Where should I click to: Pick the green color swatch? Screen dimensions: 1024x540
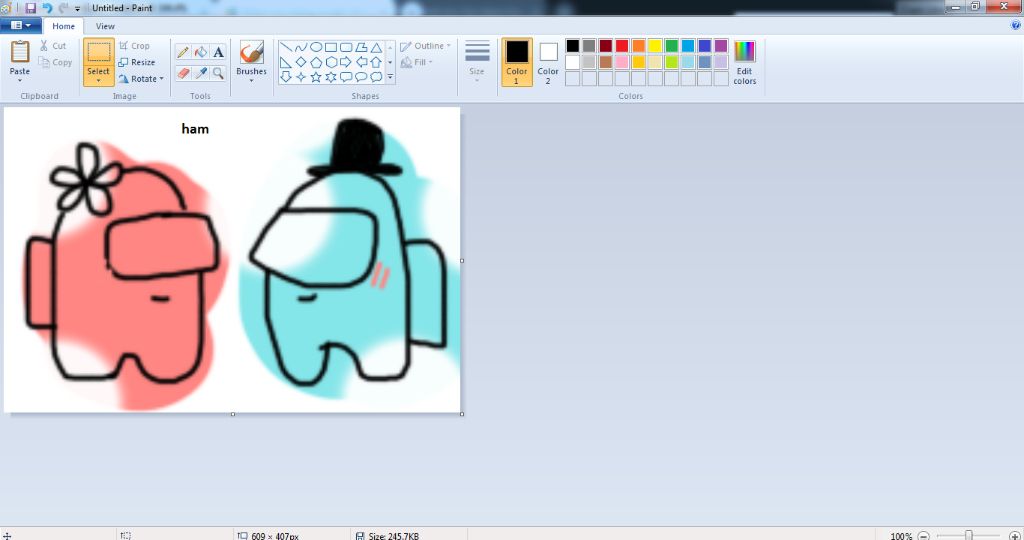point(671,46)
